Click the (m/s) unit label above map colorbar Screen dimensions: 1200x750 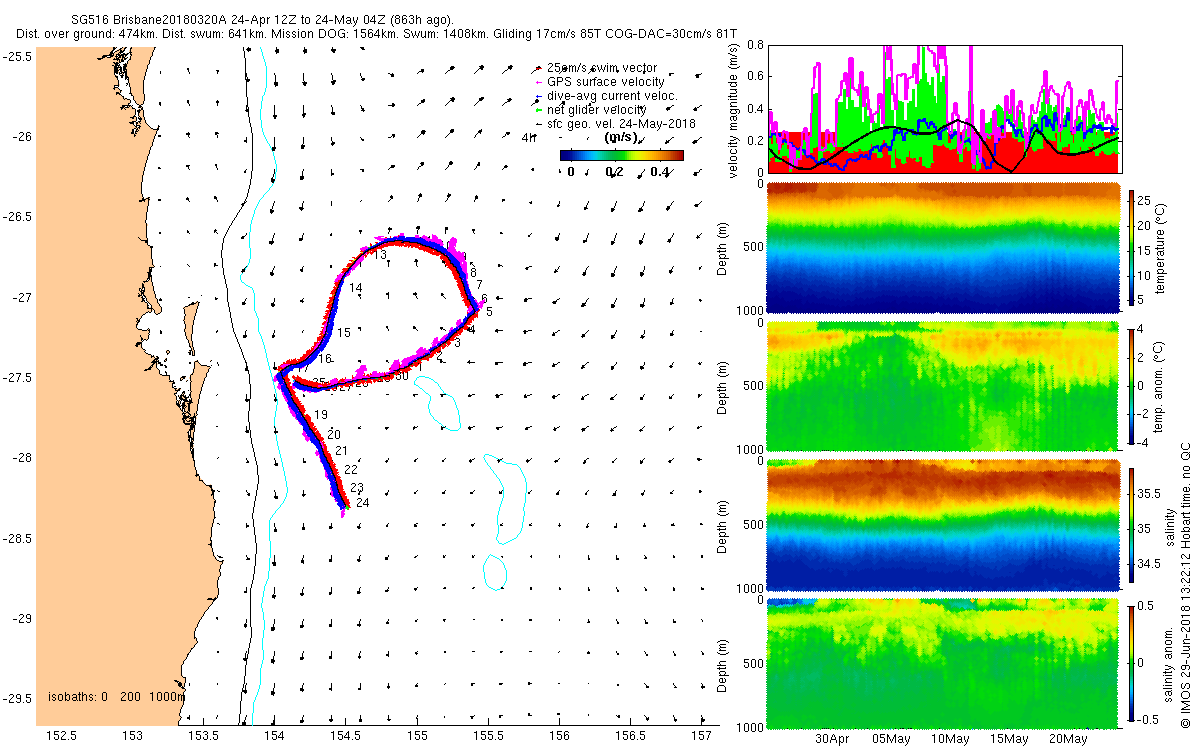point(621,137)
